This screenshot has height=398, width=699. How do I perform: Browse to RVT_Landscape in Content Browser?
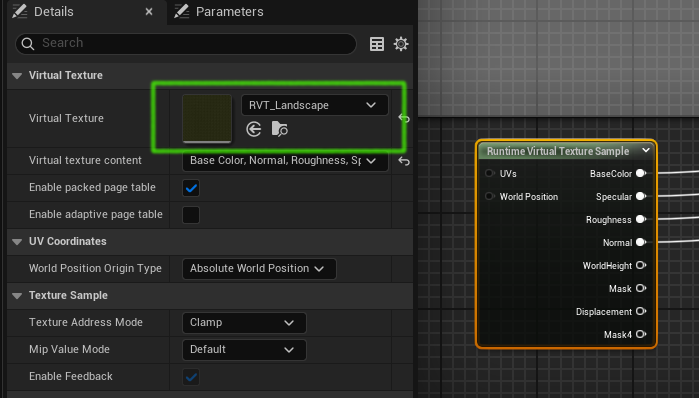point(280,129)
